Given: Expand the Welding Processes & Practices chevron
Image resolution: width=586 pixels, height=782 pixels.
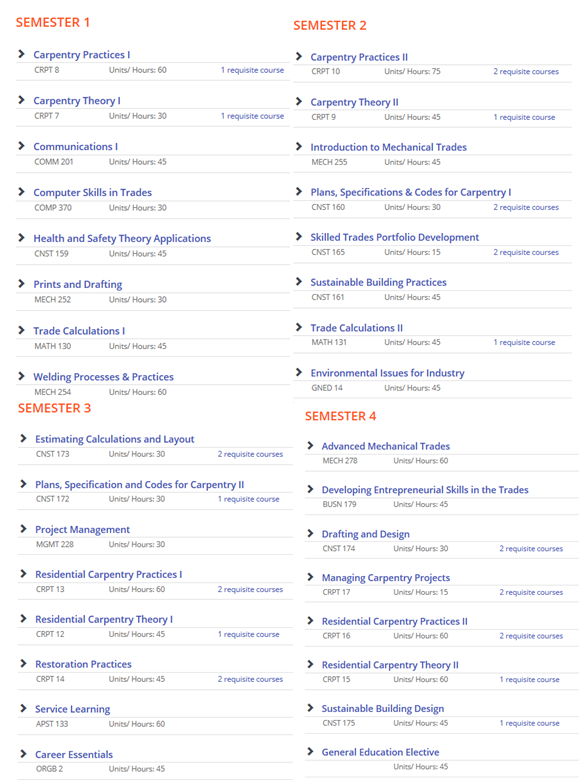Looking at the screenshot, I should coord(21,376).
